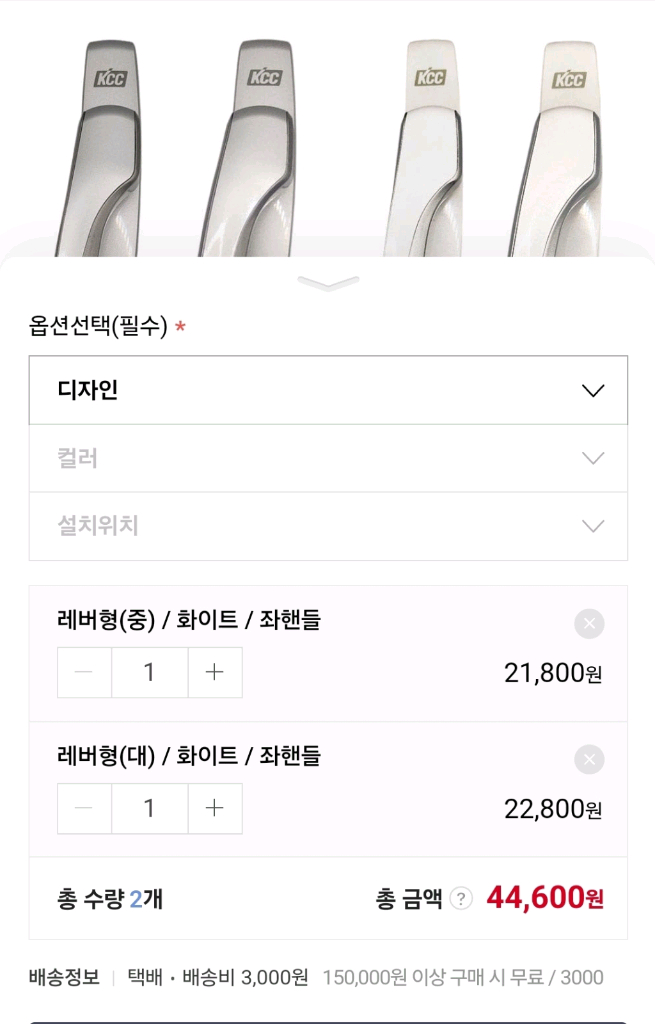655x1024 pixels.
Task: Click the plus icon for 레버형(중) quantity
Action: point(214,672)
